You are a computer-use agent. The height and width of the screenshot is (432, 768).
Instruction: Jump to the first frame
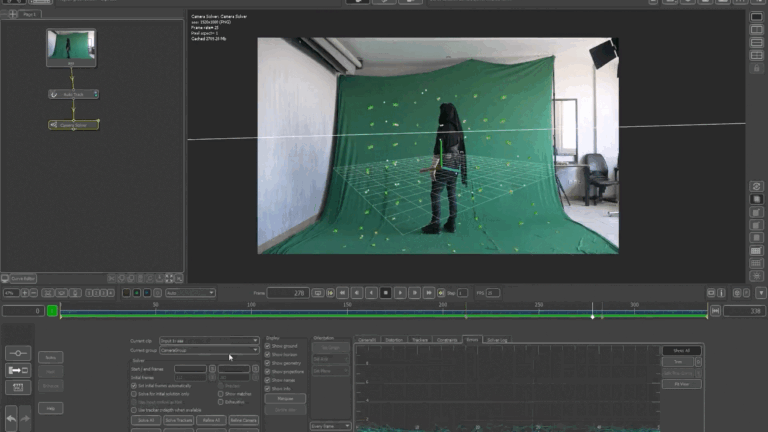pyautogui.click(x=342, y=293)
